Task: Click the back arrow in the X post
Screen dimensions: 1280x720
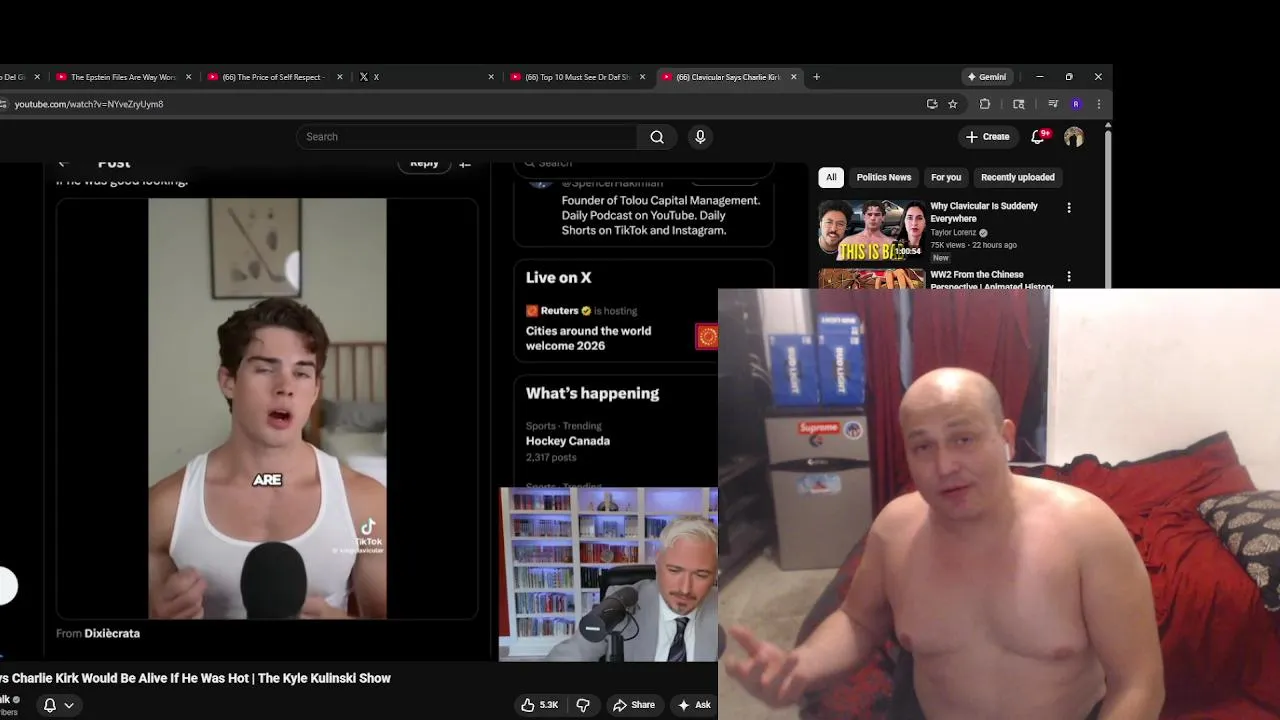Action: tap(63, 164)
